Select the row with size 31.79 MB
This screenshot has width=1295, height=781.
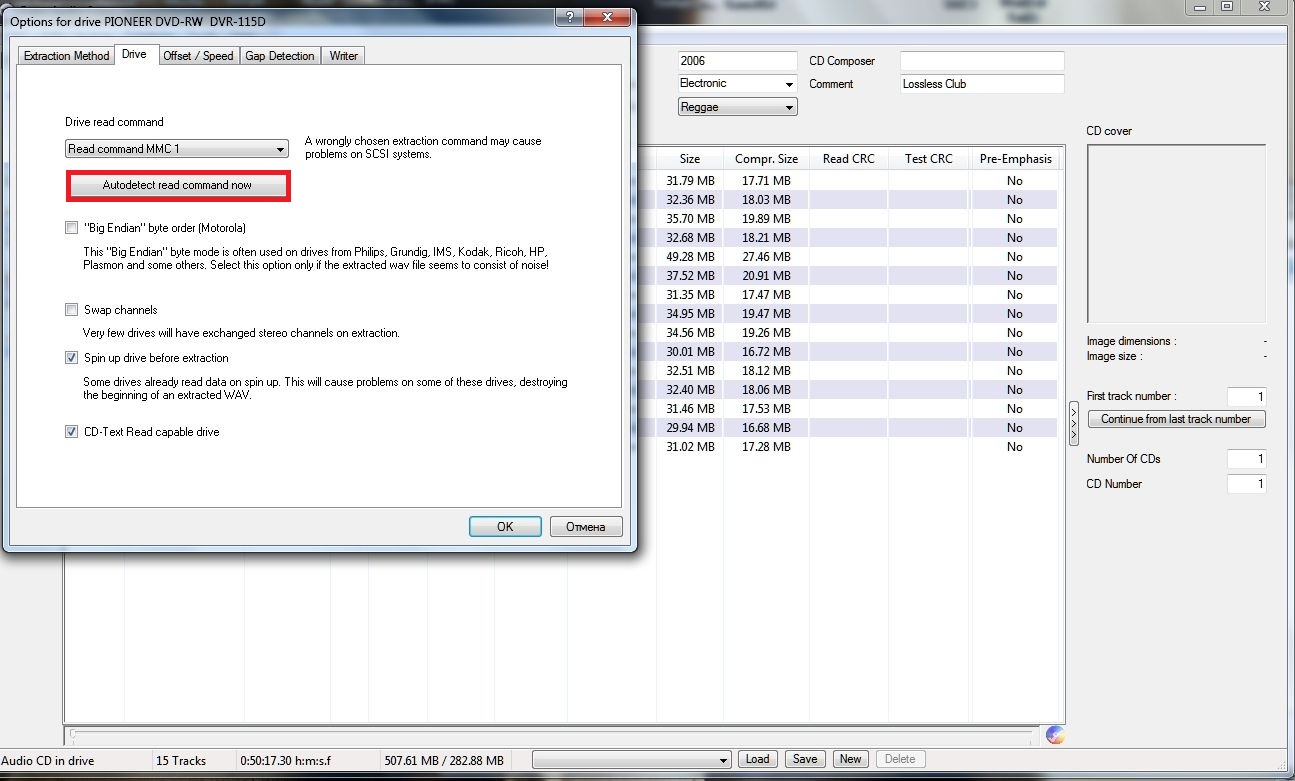(x=690, y=181)
